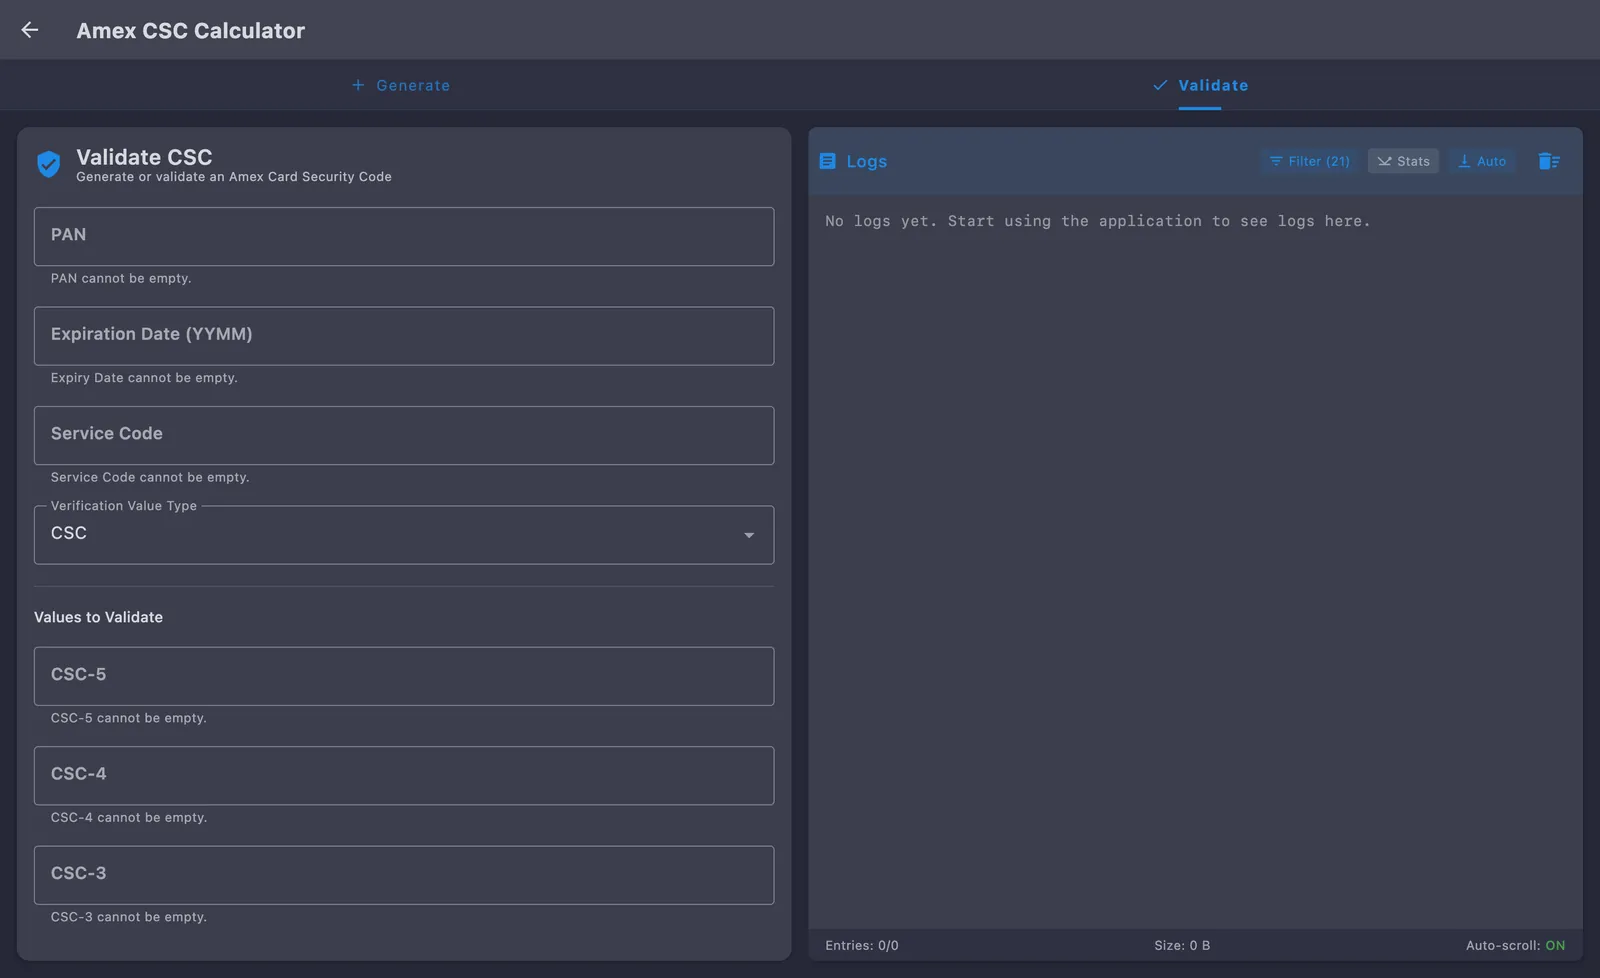Click the 'Validate CSC' panel heading
The width and height of the screenshot is (1600, 978).
(144, 157)
